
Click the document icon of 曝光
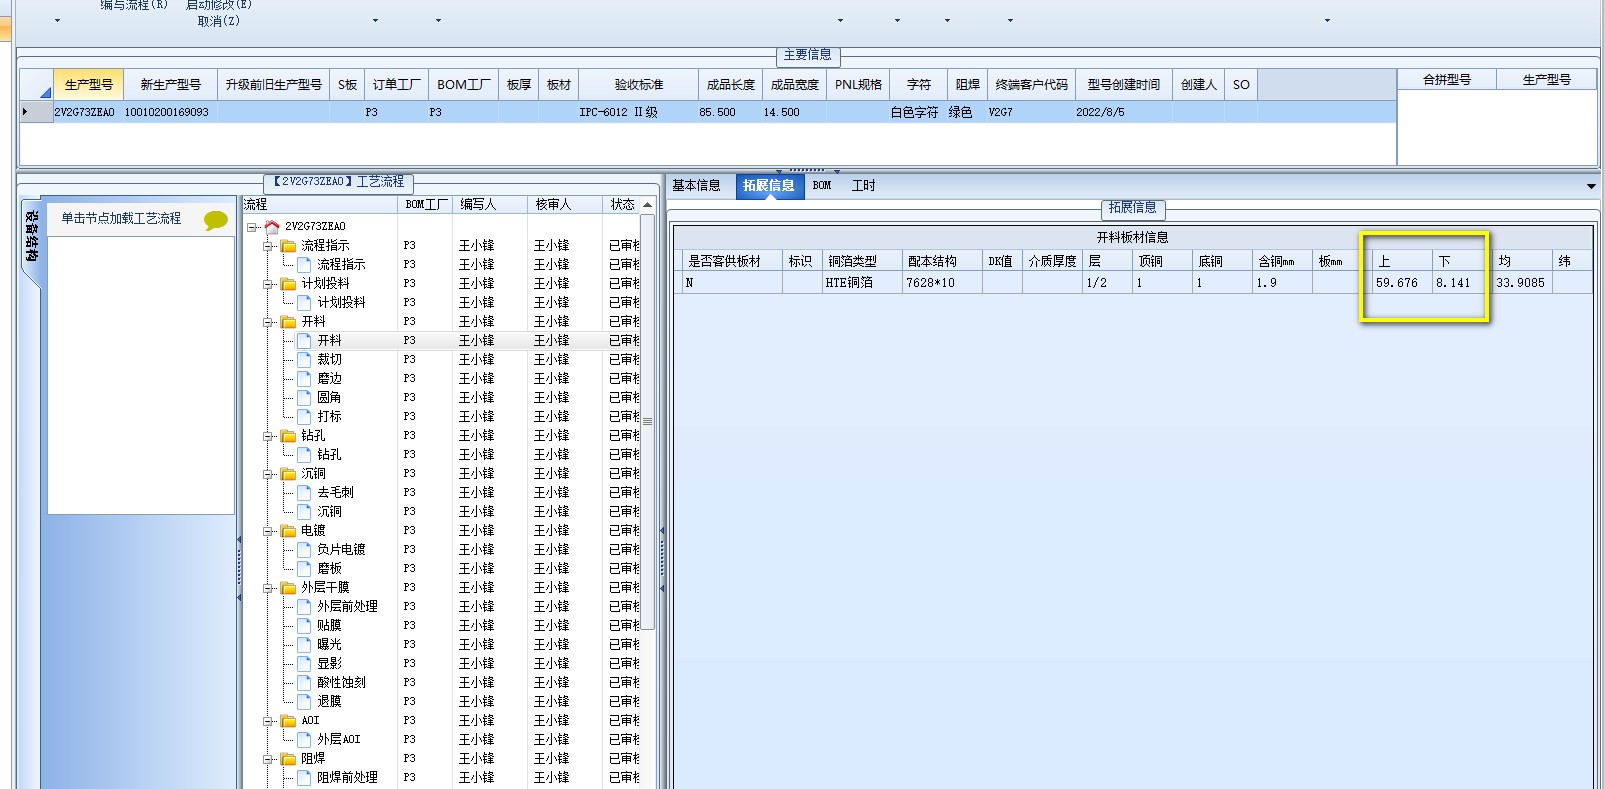[x=305, y=644]
